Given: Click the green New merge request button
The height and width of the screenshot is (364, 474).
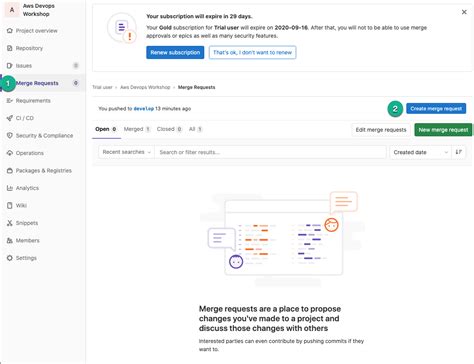Looking at the screenshot, I should 443,130.
